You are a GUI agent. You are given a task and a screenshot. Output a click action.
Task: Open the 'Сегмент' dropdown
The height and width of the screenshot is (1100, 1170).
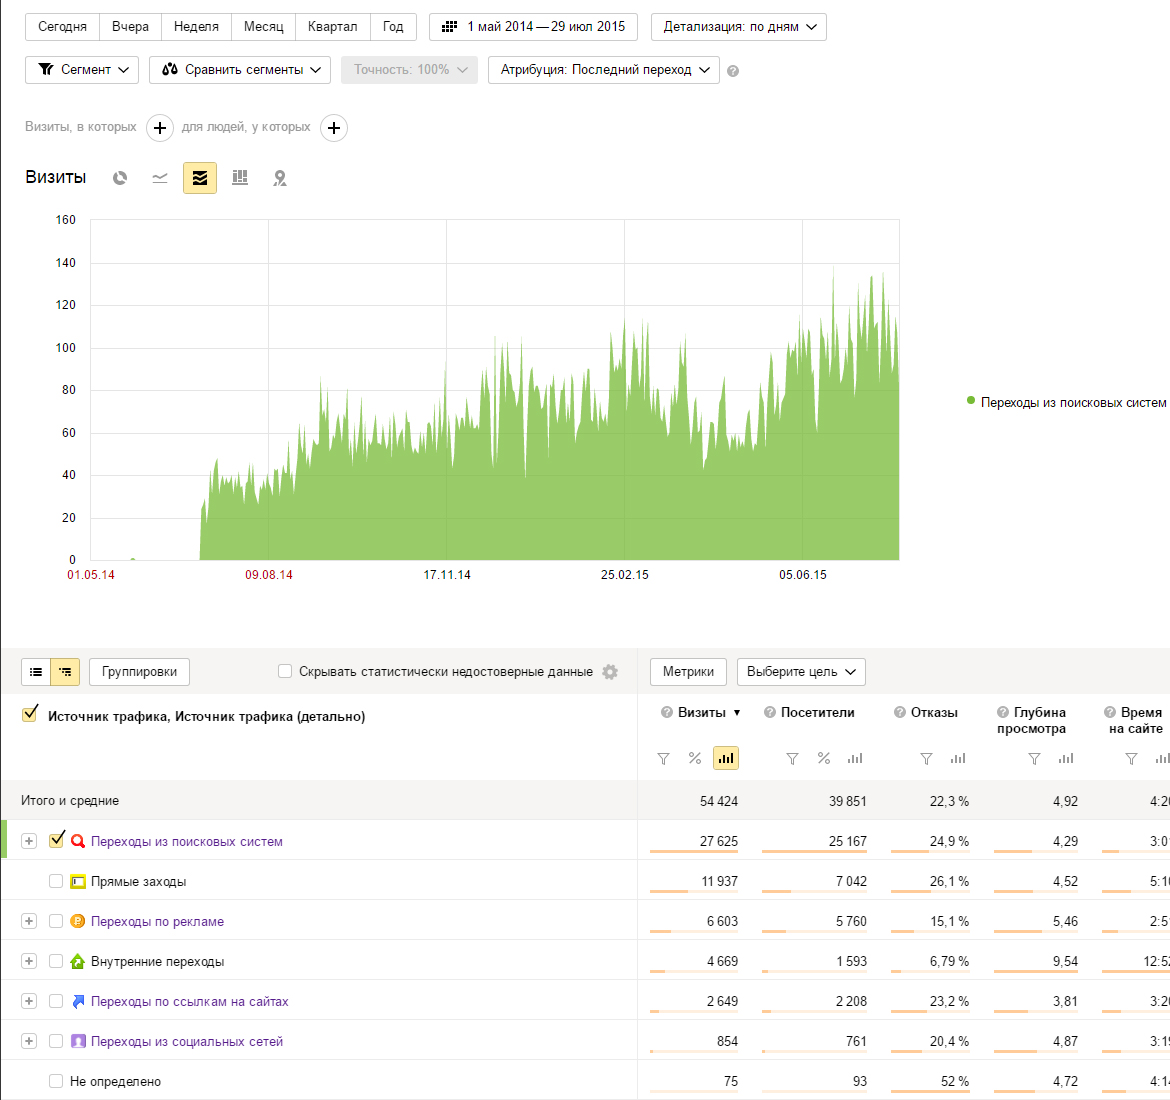85,70
